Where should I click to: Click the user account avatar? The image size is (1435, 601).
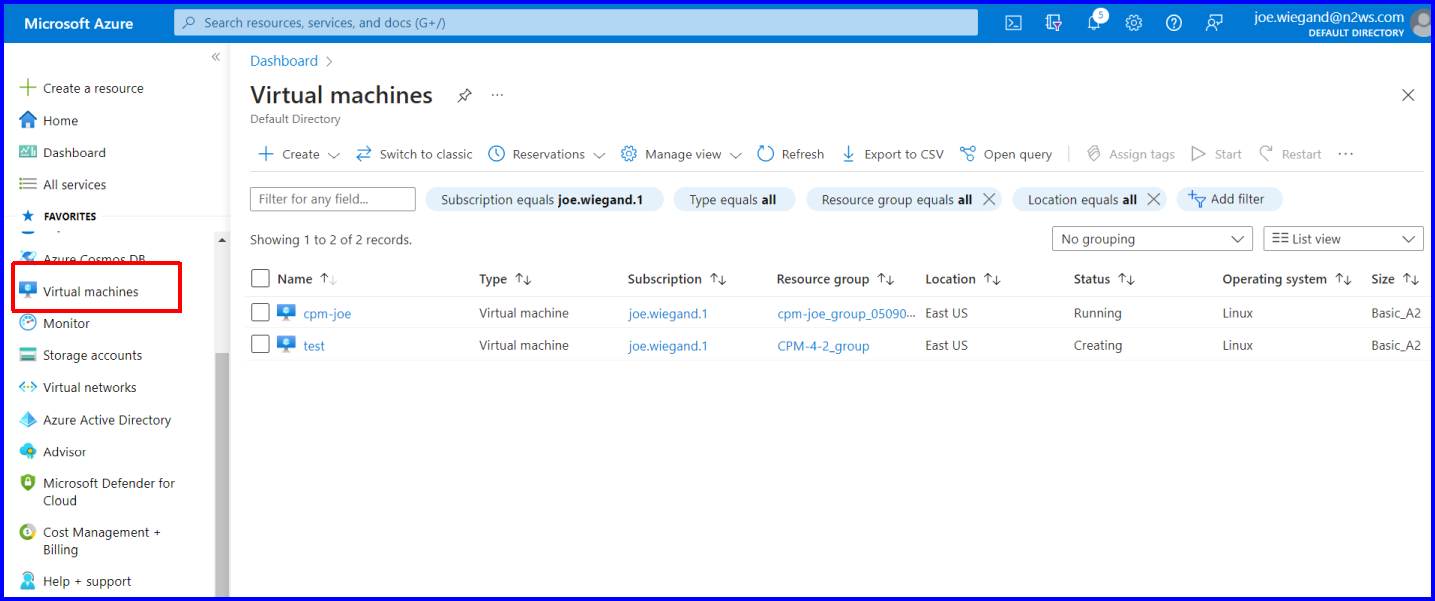(x=1422, y=23)
